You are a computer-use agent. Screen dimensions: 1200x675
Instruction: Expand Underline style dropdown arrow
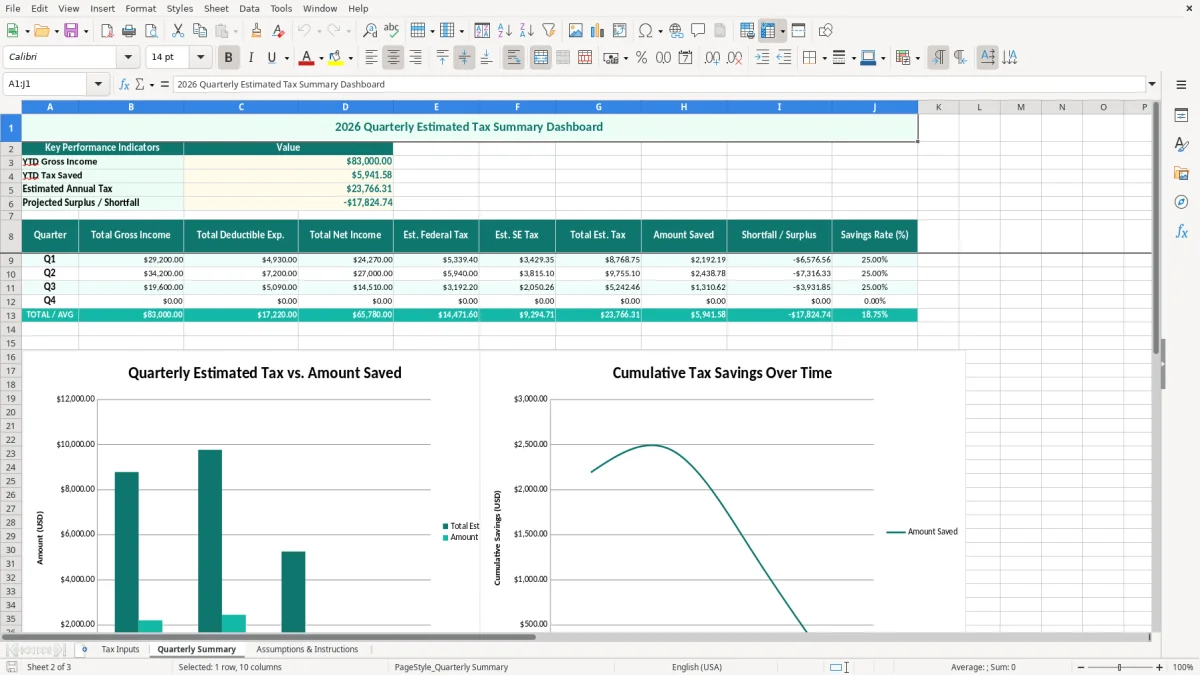coord(286,58)
